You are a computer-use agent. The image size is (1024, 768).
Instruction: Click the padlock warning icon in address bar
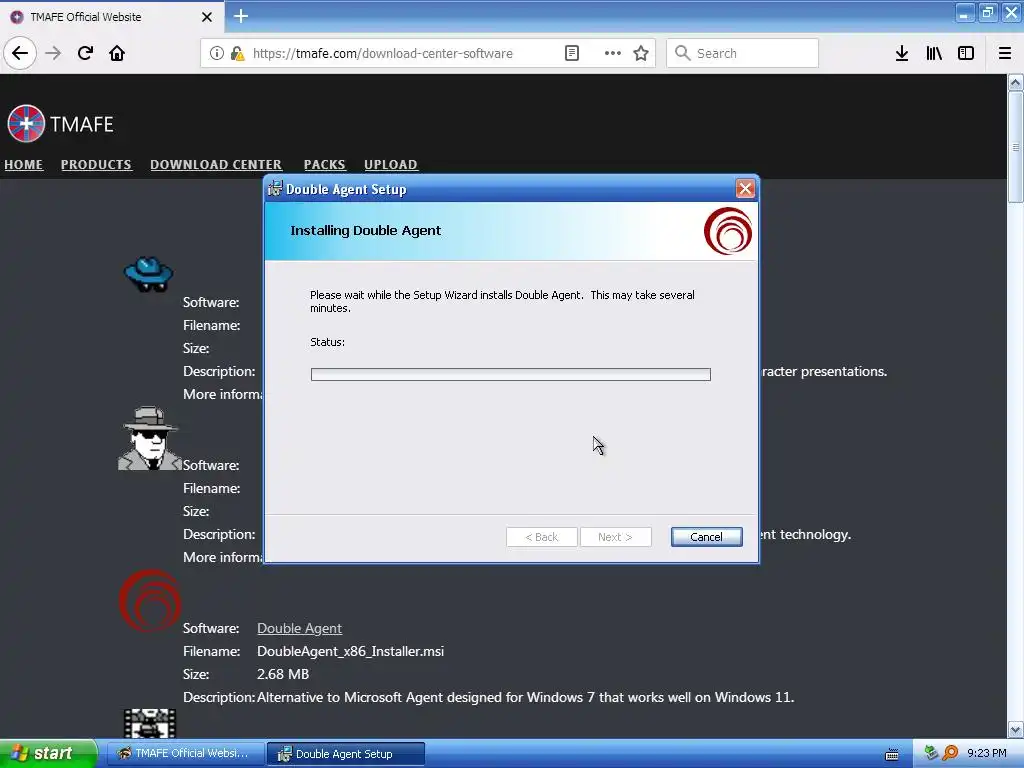[237, 53]
